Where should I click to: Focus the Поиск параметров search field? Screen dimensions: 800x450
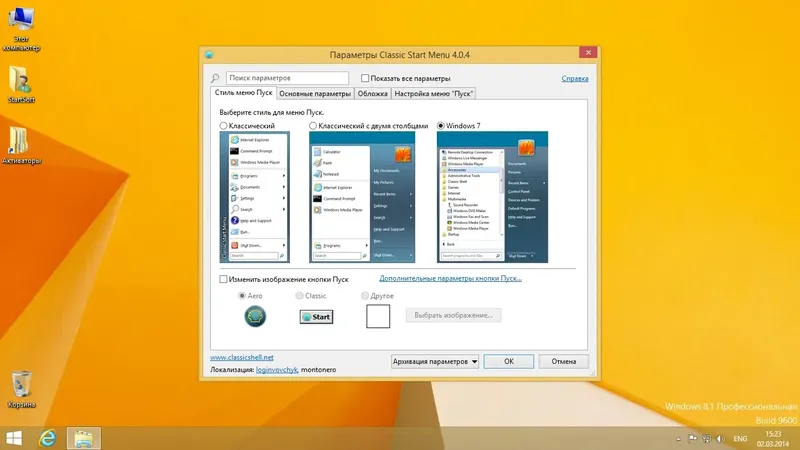(287, 78)
